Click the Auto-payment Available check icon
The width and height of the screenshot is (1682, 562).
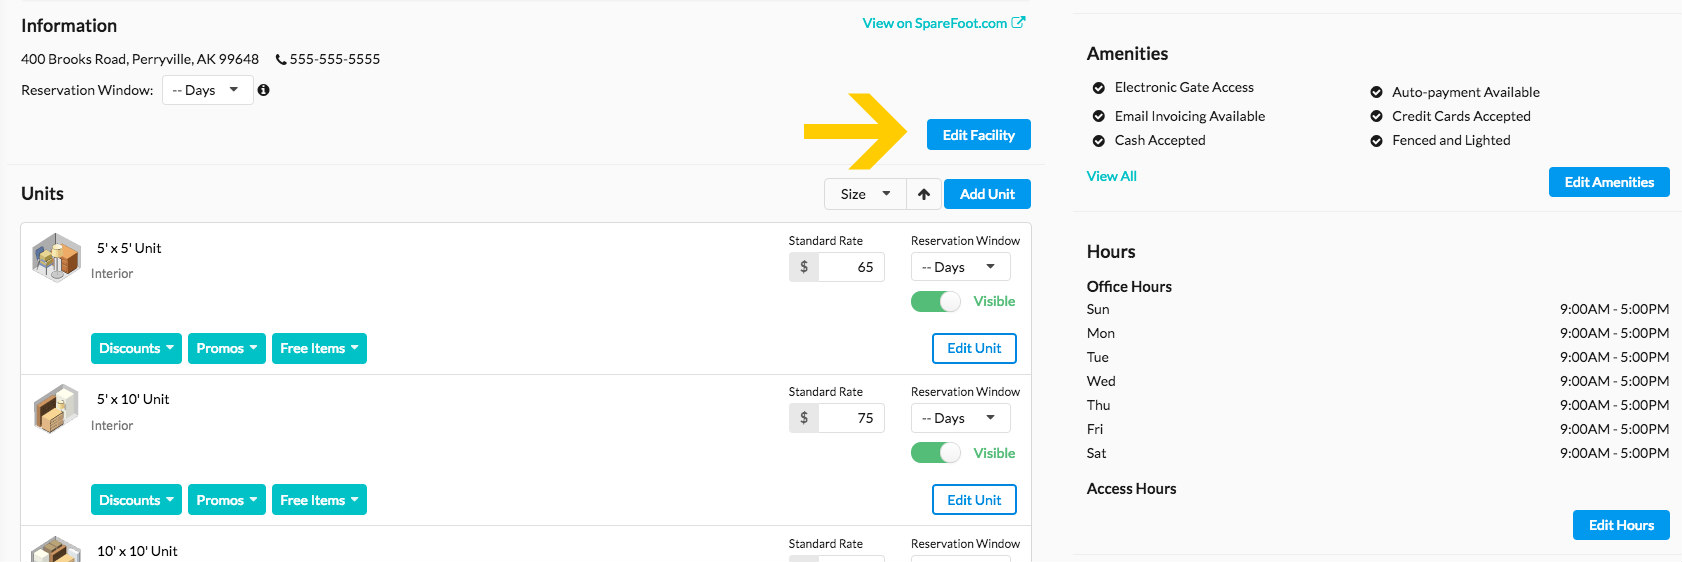pyautogui.click(x=1376, y=92)
